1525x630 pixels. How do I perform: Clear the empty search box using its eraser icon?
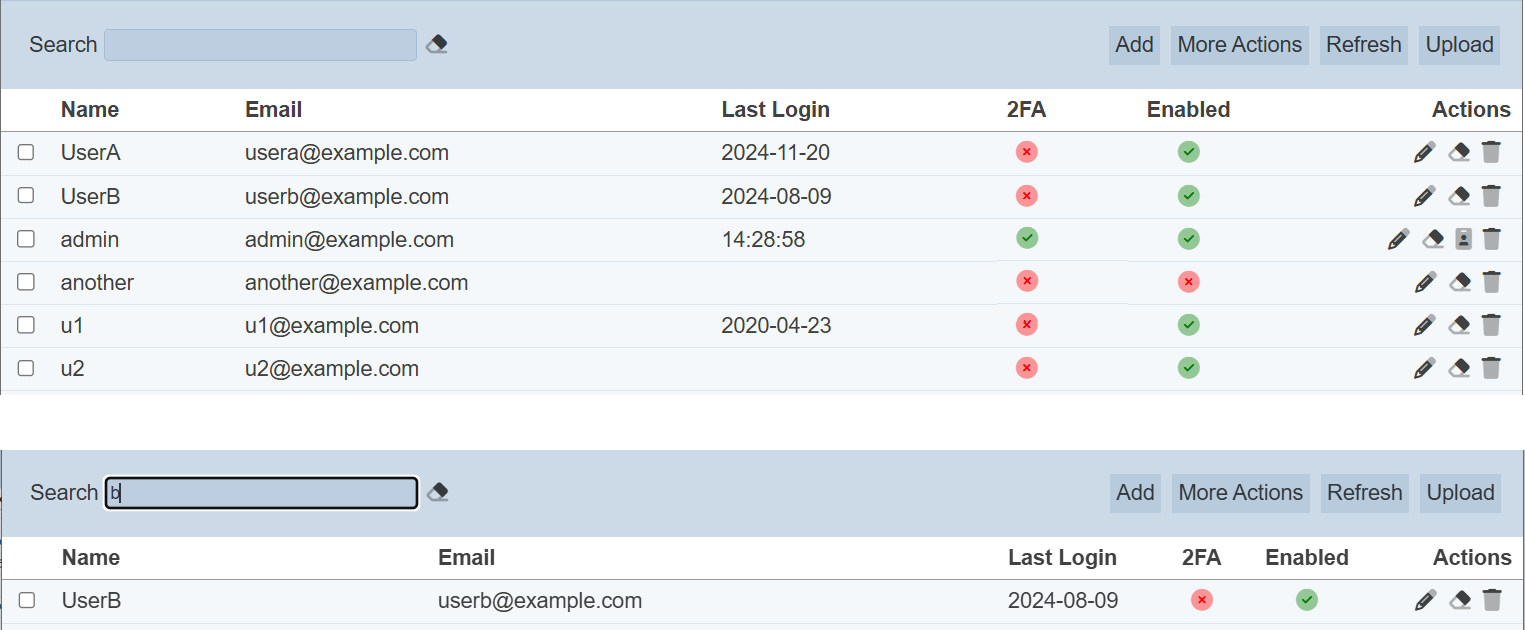437,44
